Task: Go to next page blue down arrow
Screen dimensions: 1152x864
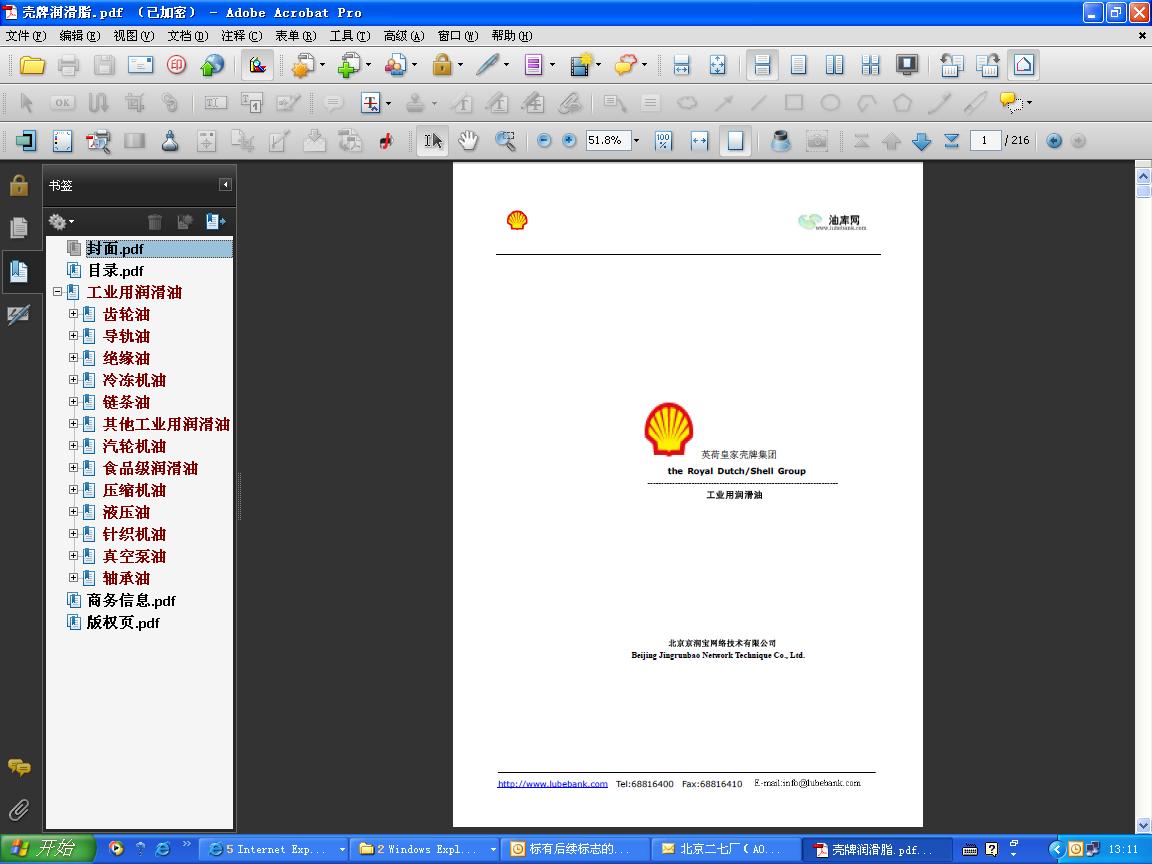Action: pos(921,140)
